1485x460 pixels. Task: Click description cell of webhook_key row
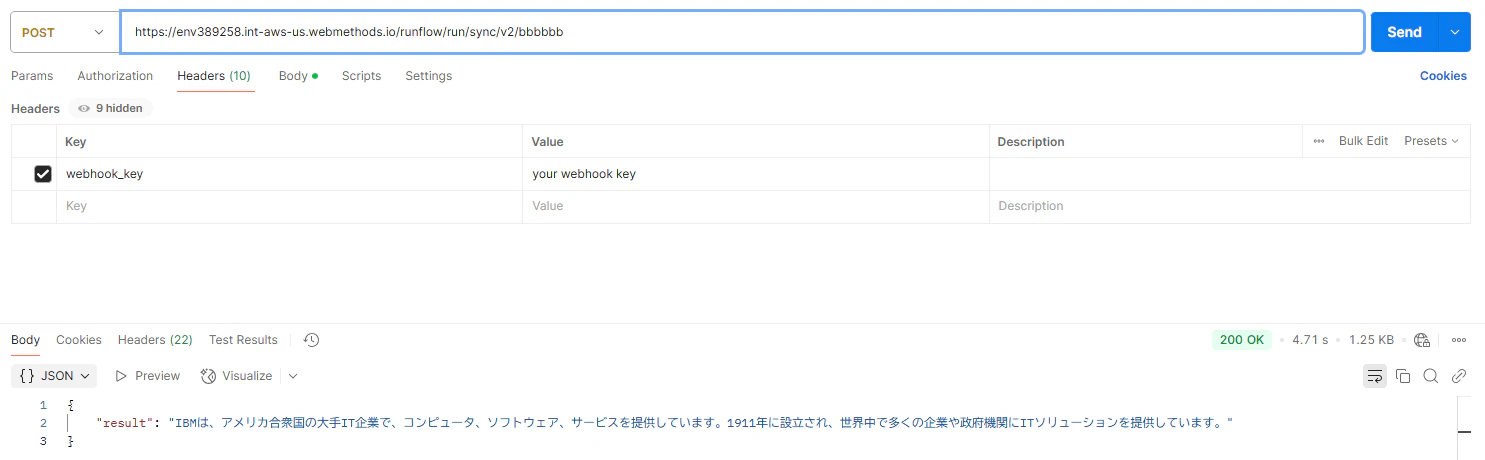[x=1230, y=174]
